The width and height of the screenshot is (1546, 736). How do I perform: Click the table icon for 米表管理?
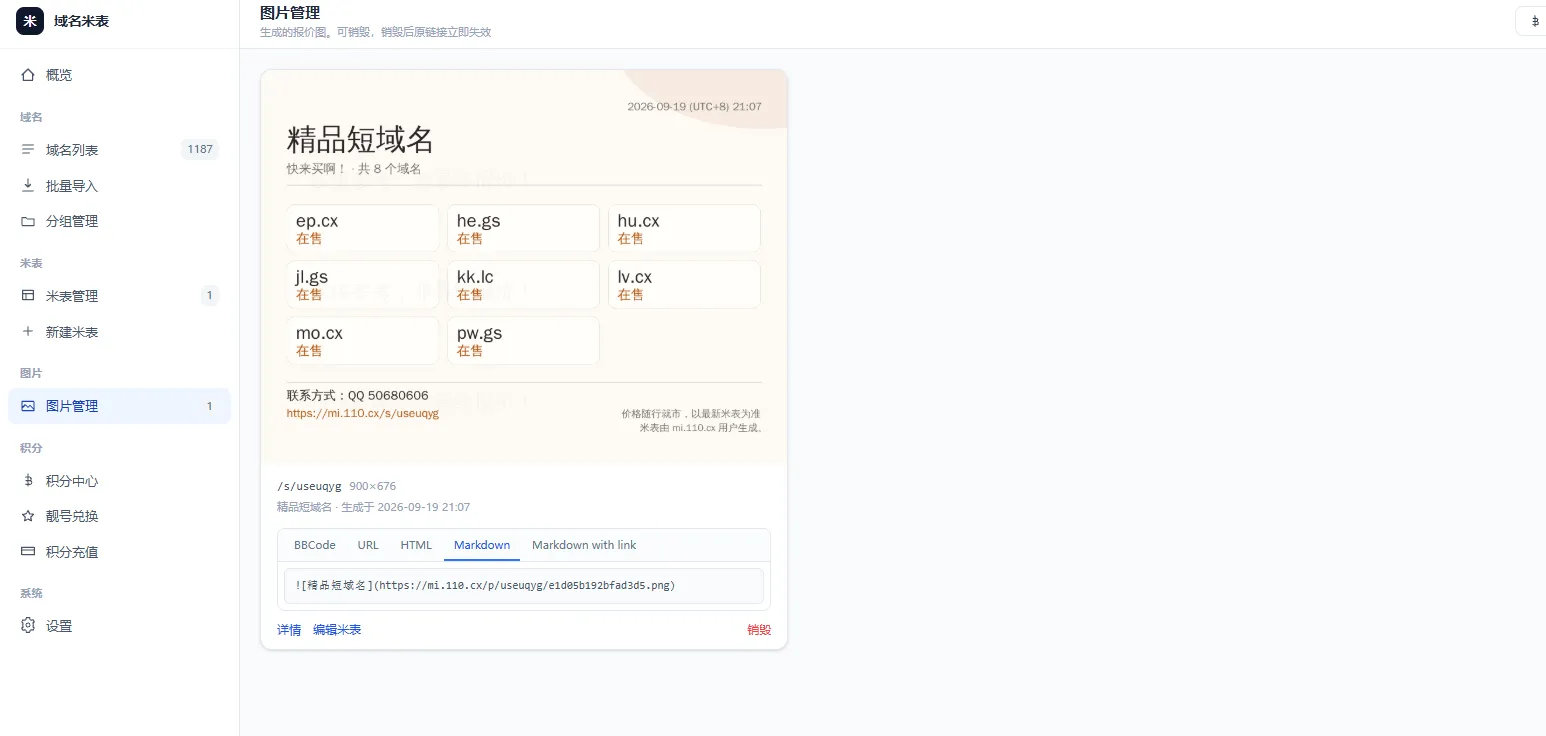coord(28,296)
